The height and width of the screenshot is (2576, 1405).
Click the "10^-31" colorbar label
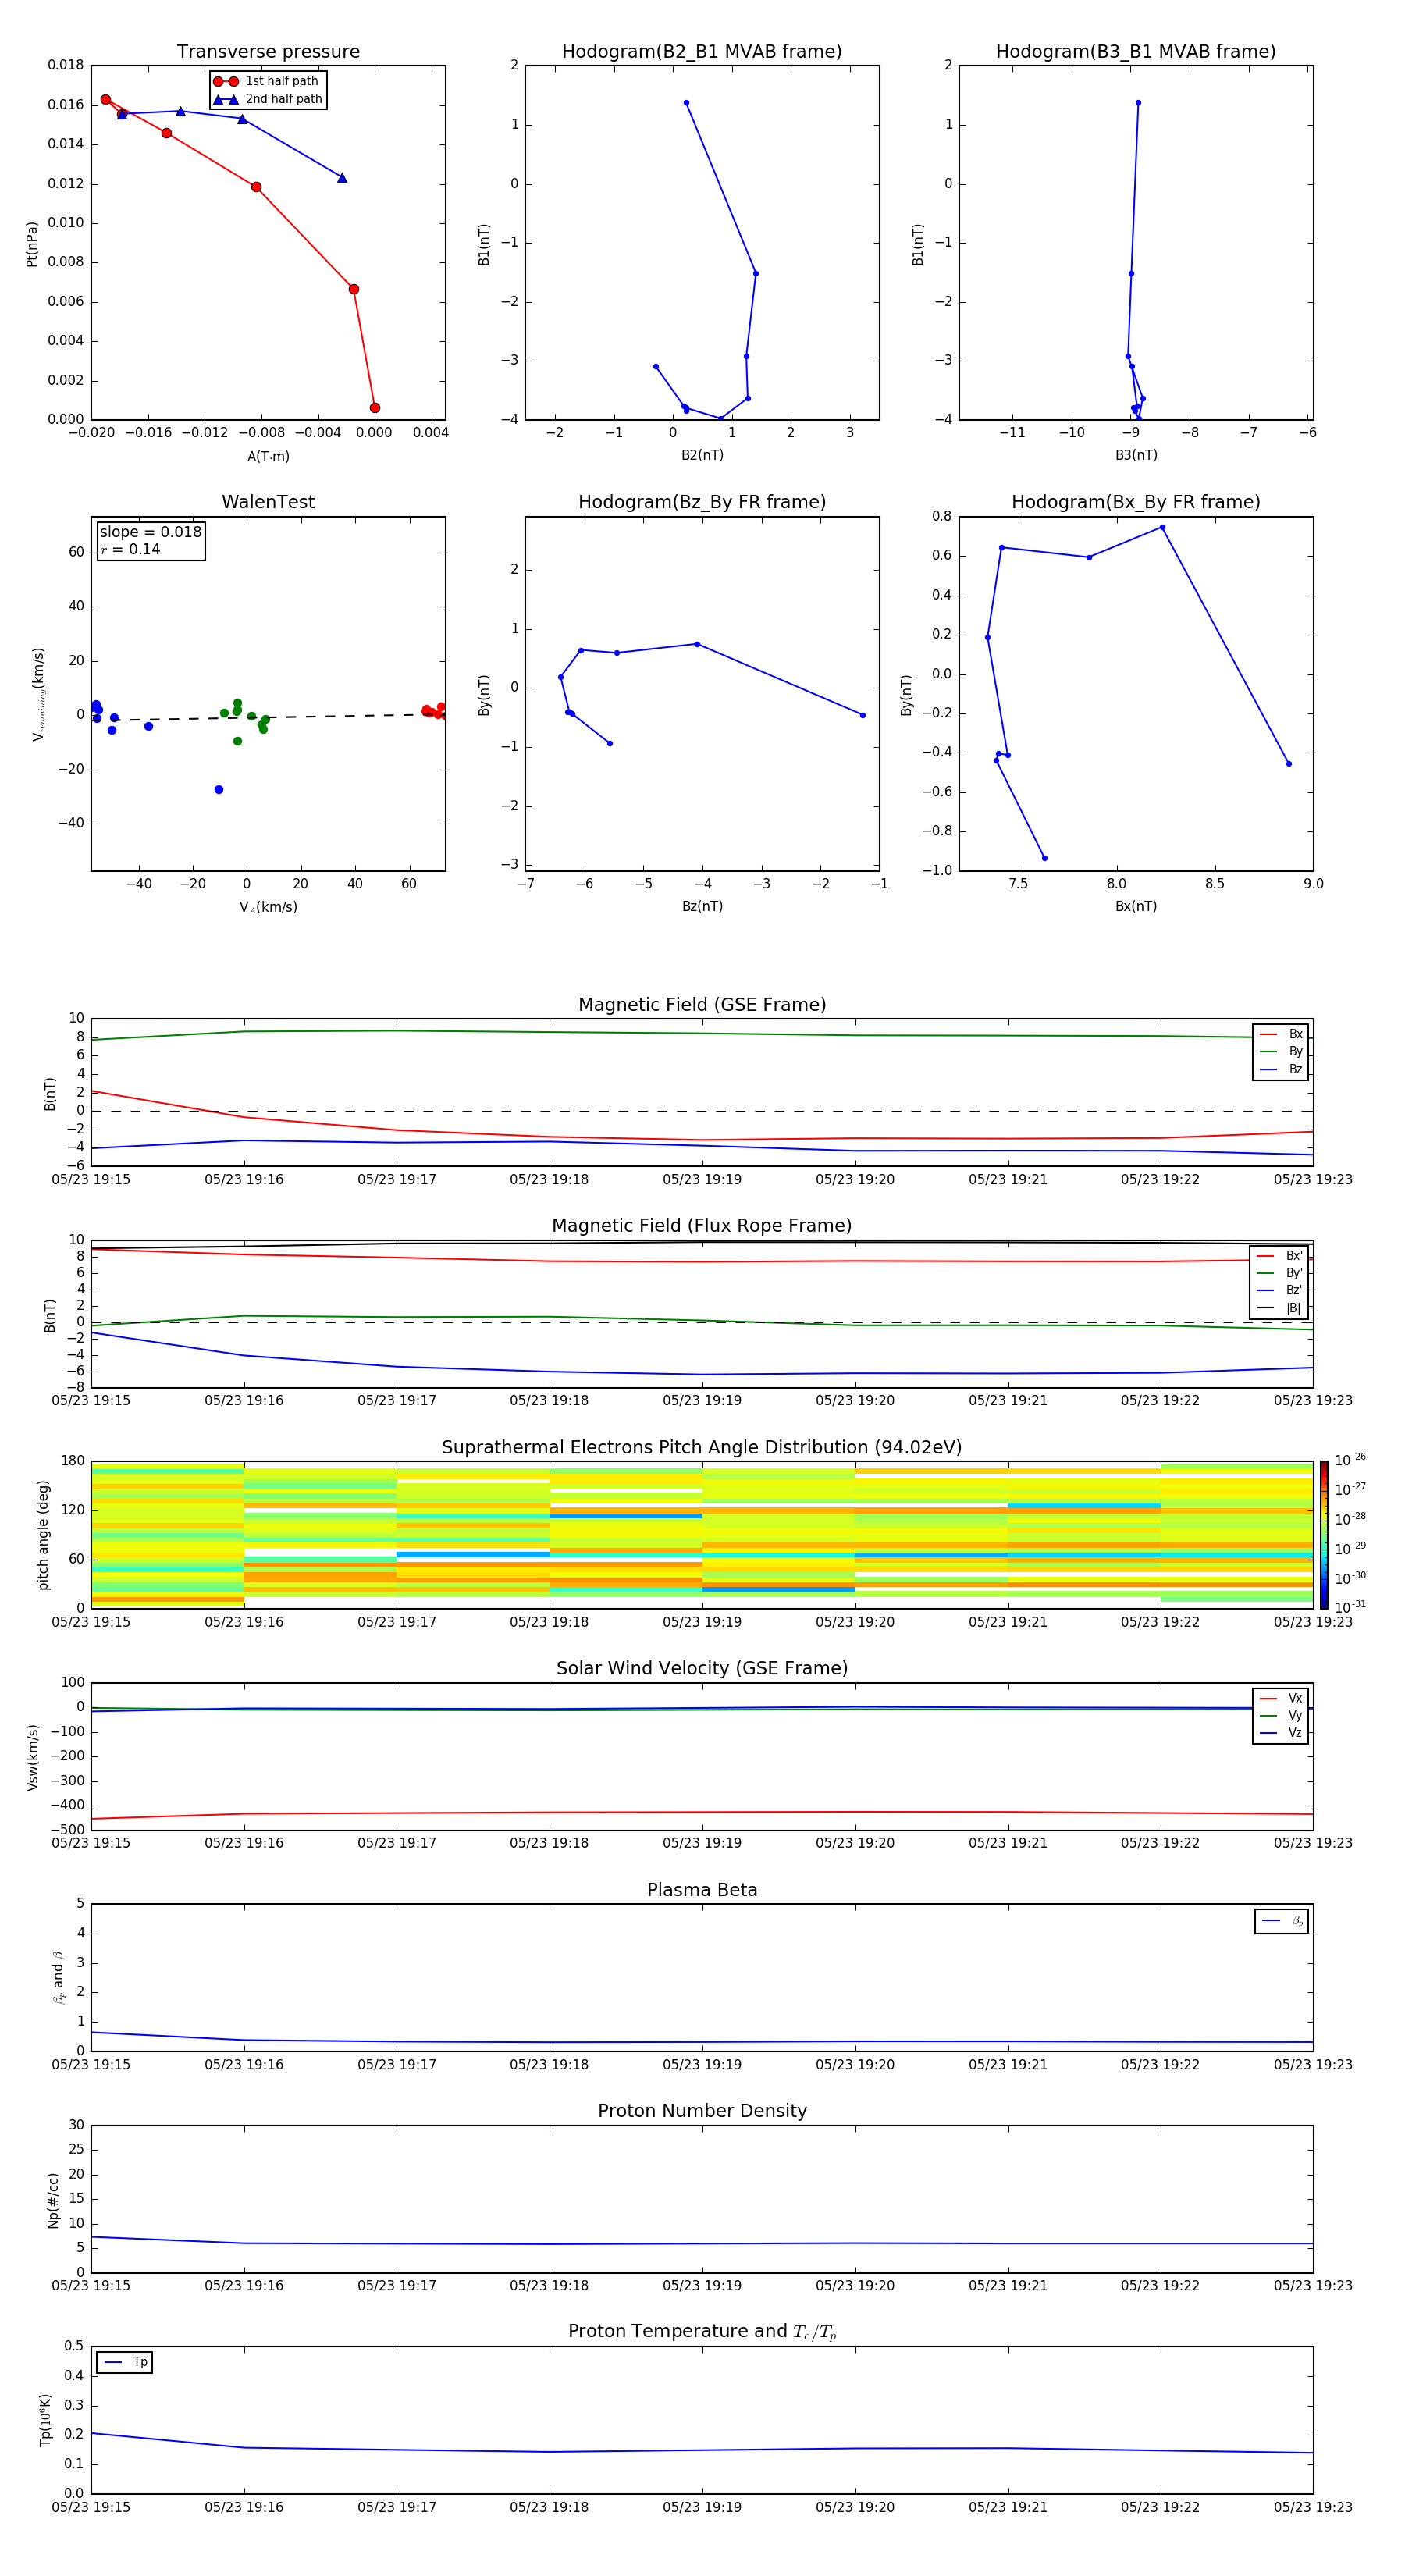click(1350, 1607)
